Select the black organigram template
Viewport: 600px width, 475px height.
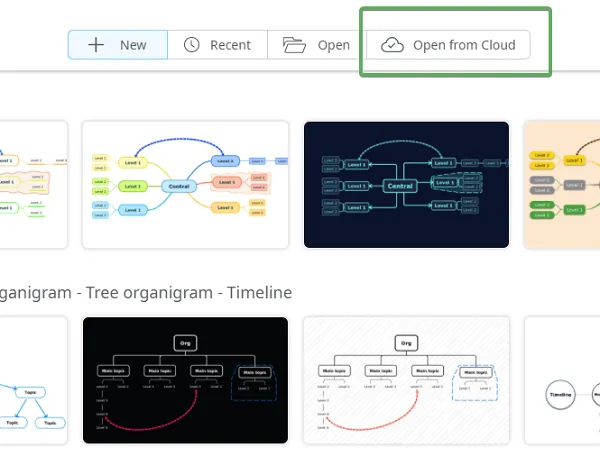pos(185,380)
